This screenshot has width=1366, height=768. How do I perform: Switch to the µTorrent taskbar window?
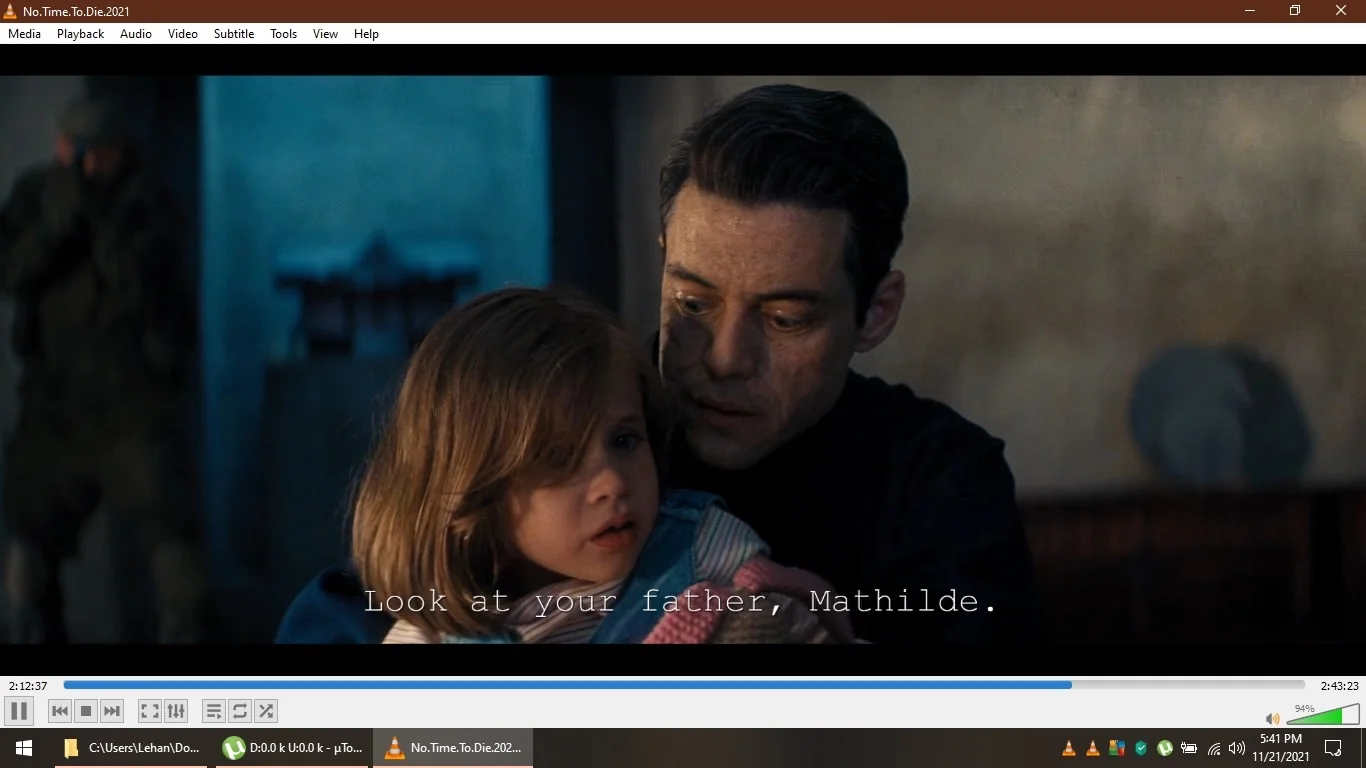click(x=293, y=748)
